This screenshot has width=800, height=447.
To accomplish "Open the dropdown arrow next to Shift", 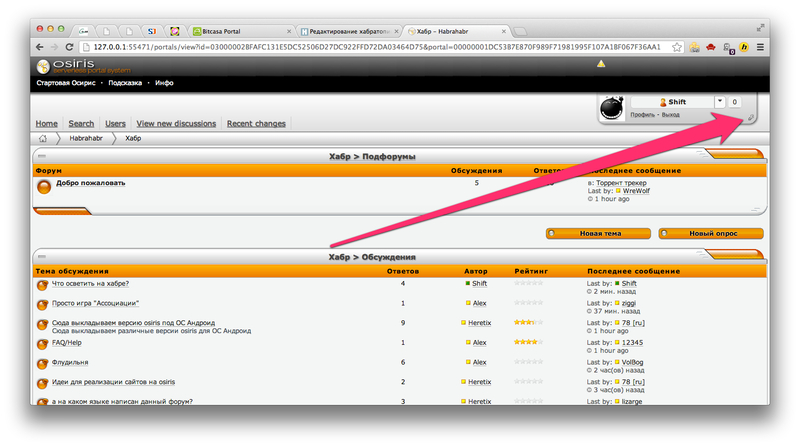I will point(719,102).
